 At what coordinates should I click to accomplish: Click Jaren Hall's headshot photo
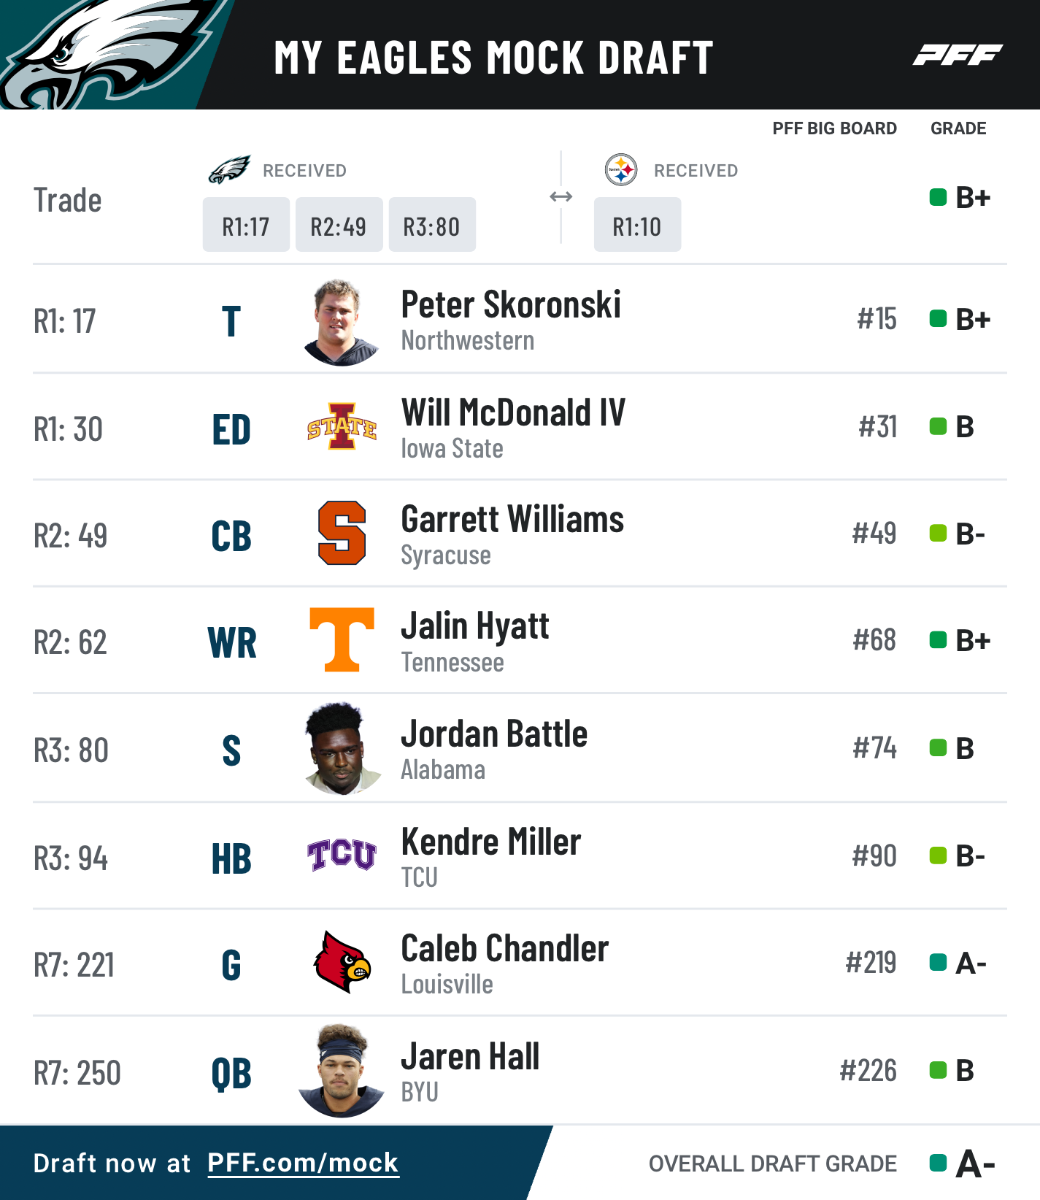click(x=342, y=1070)
